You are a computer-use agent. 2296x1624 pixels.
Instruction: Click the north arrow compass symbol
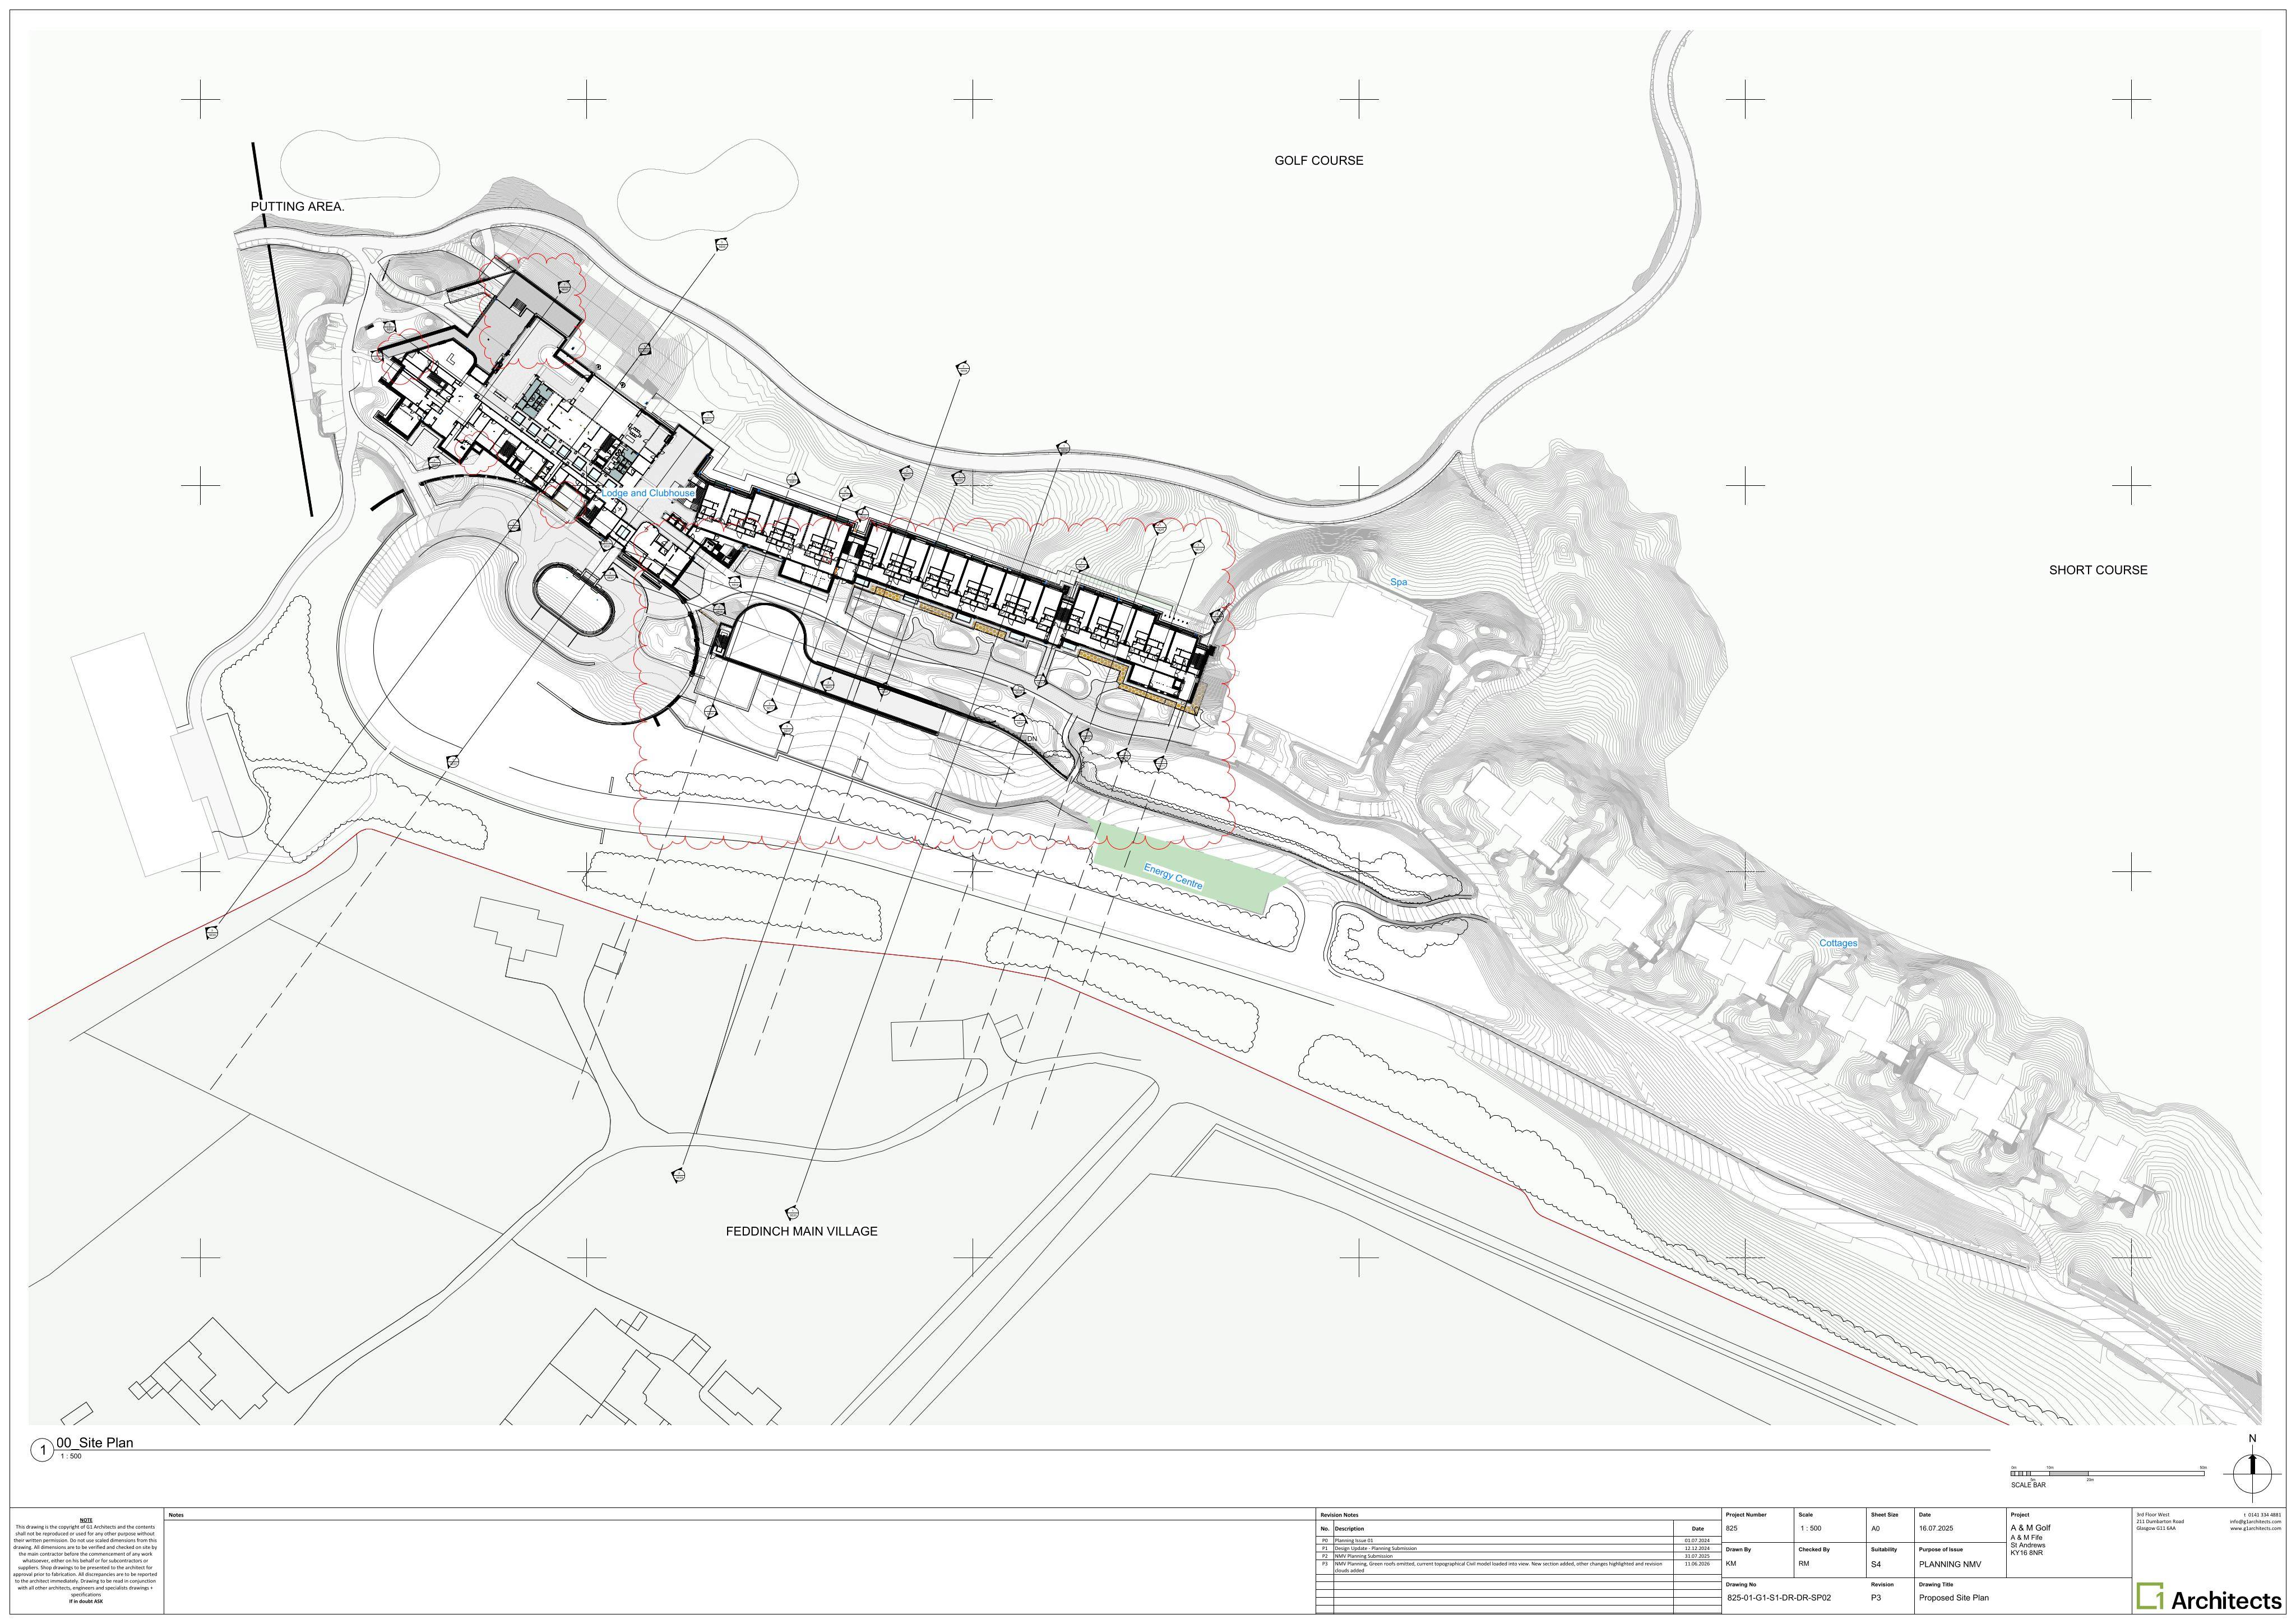coord(2252,1473)
